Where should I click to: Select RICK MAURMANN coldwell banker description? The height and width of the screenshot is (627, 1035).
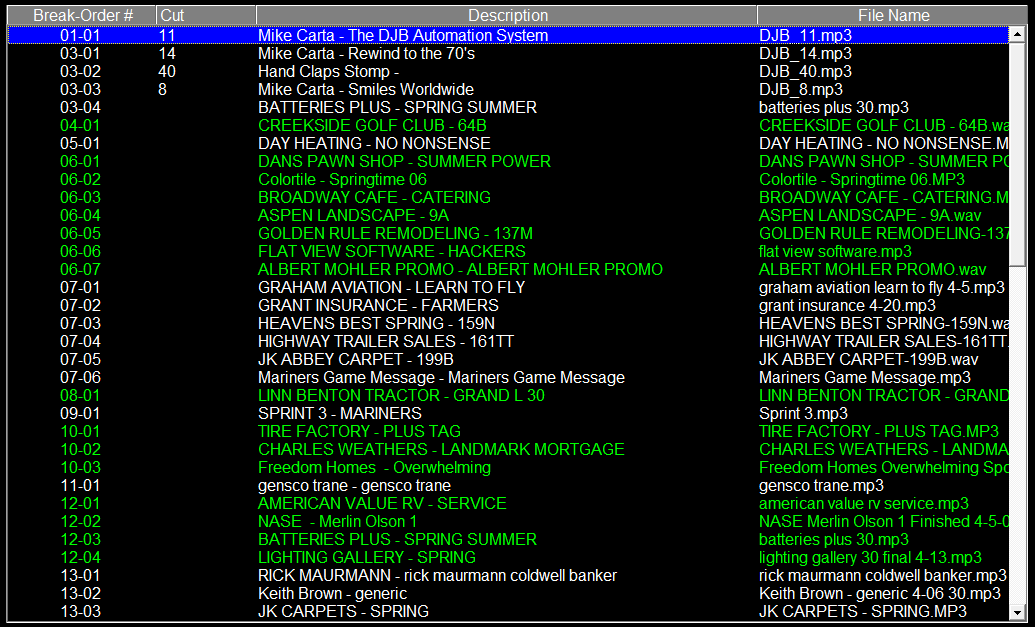(x=437, y=575)
